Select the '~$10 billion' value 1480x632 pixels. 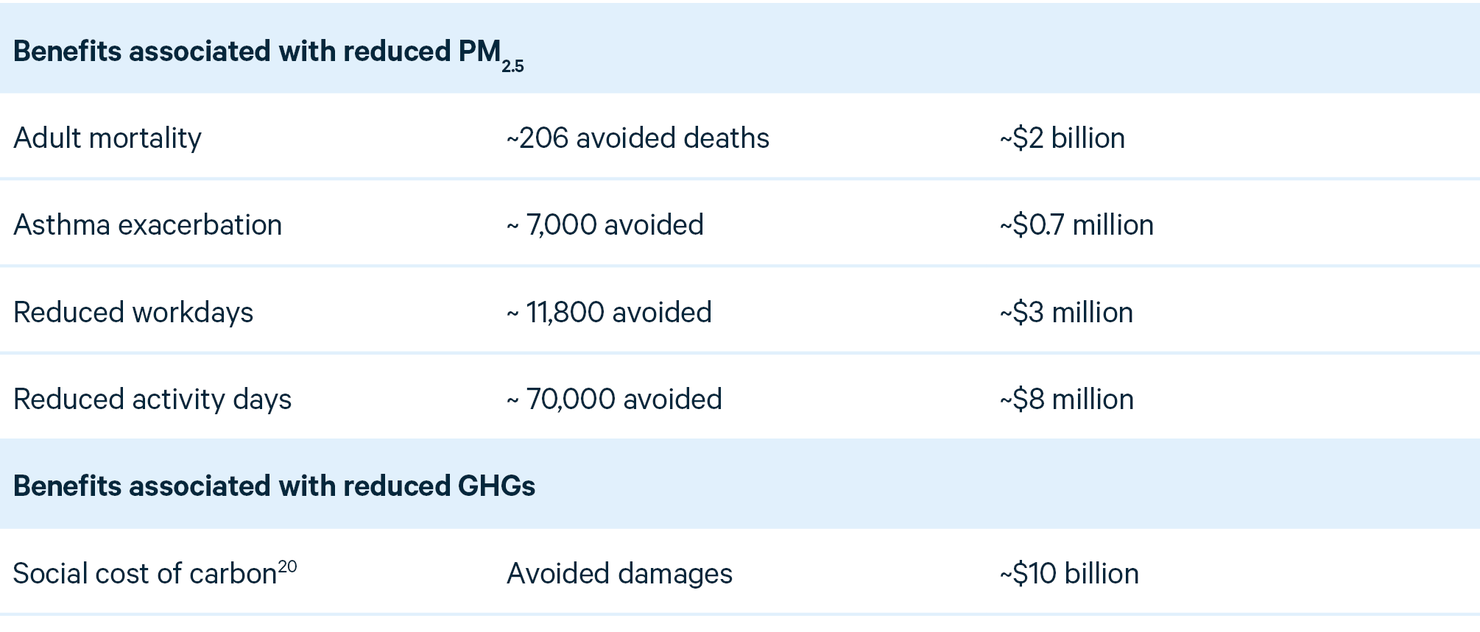1069,574
